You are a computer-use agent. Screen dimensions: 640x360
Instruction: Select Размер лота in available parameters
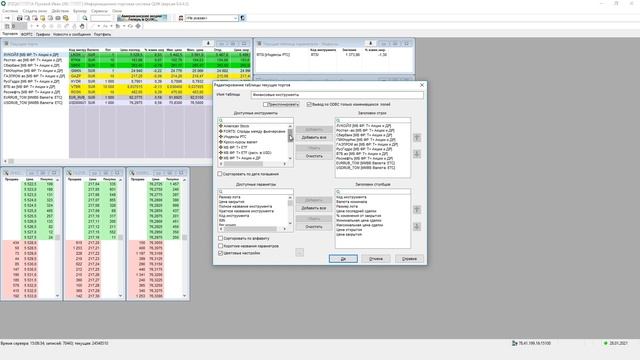click(x=230, y=197)
